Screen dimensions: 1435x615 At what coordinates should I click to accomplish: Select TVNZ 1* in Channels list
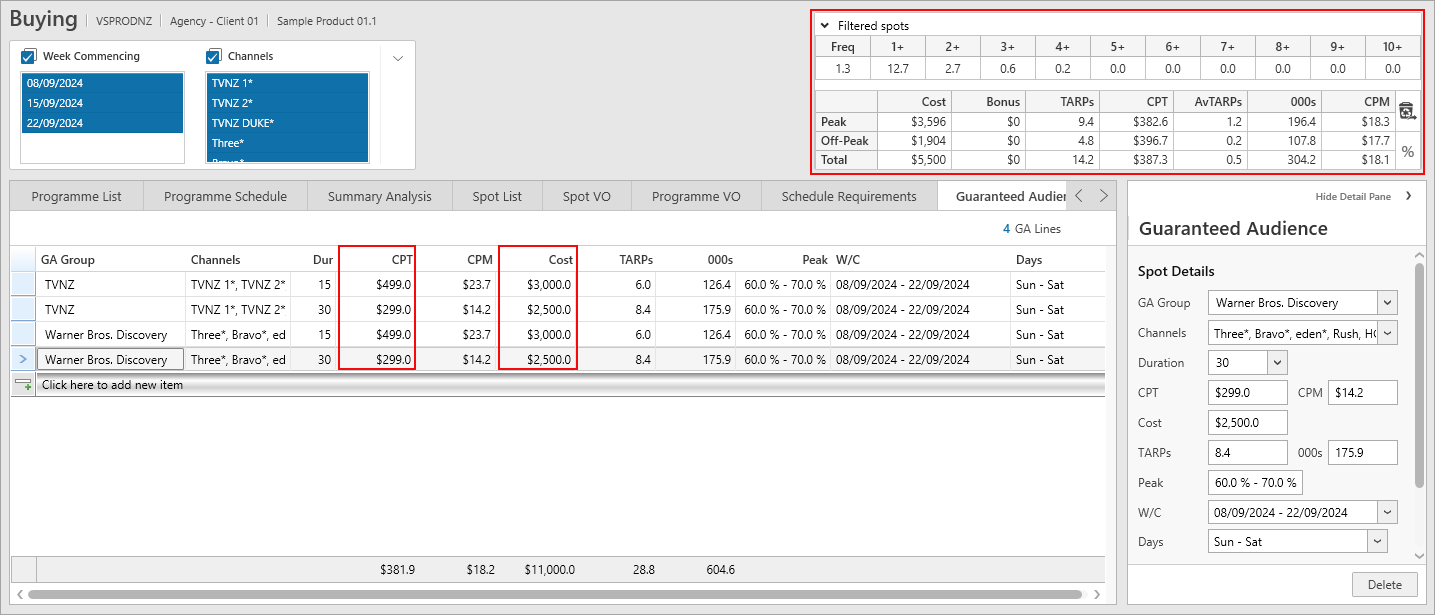tap(287, 83)
